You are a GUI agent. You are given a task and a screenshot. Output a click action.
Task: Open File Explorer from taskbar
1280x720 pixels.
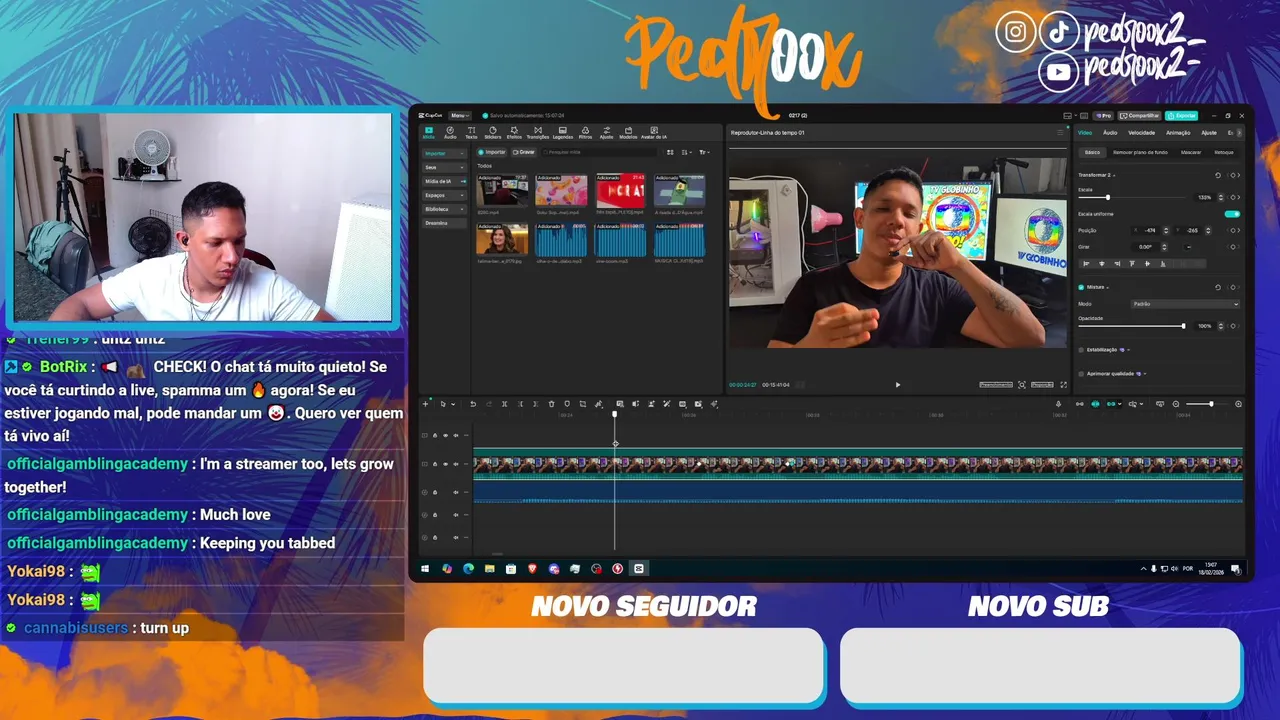[x=489, y=568]
